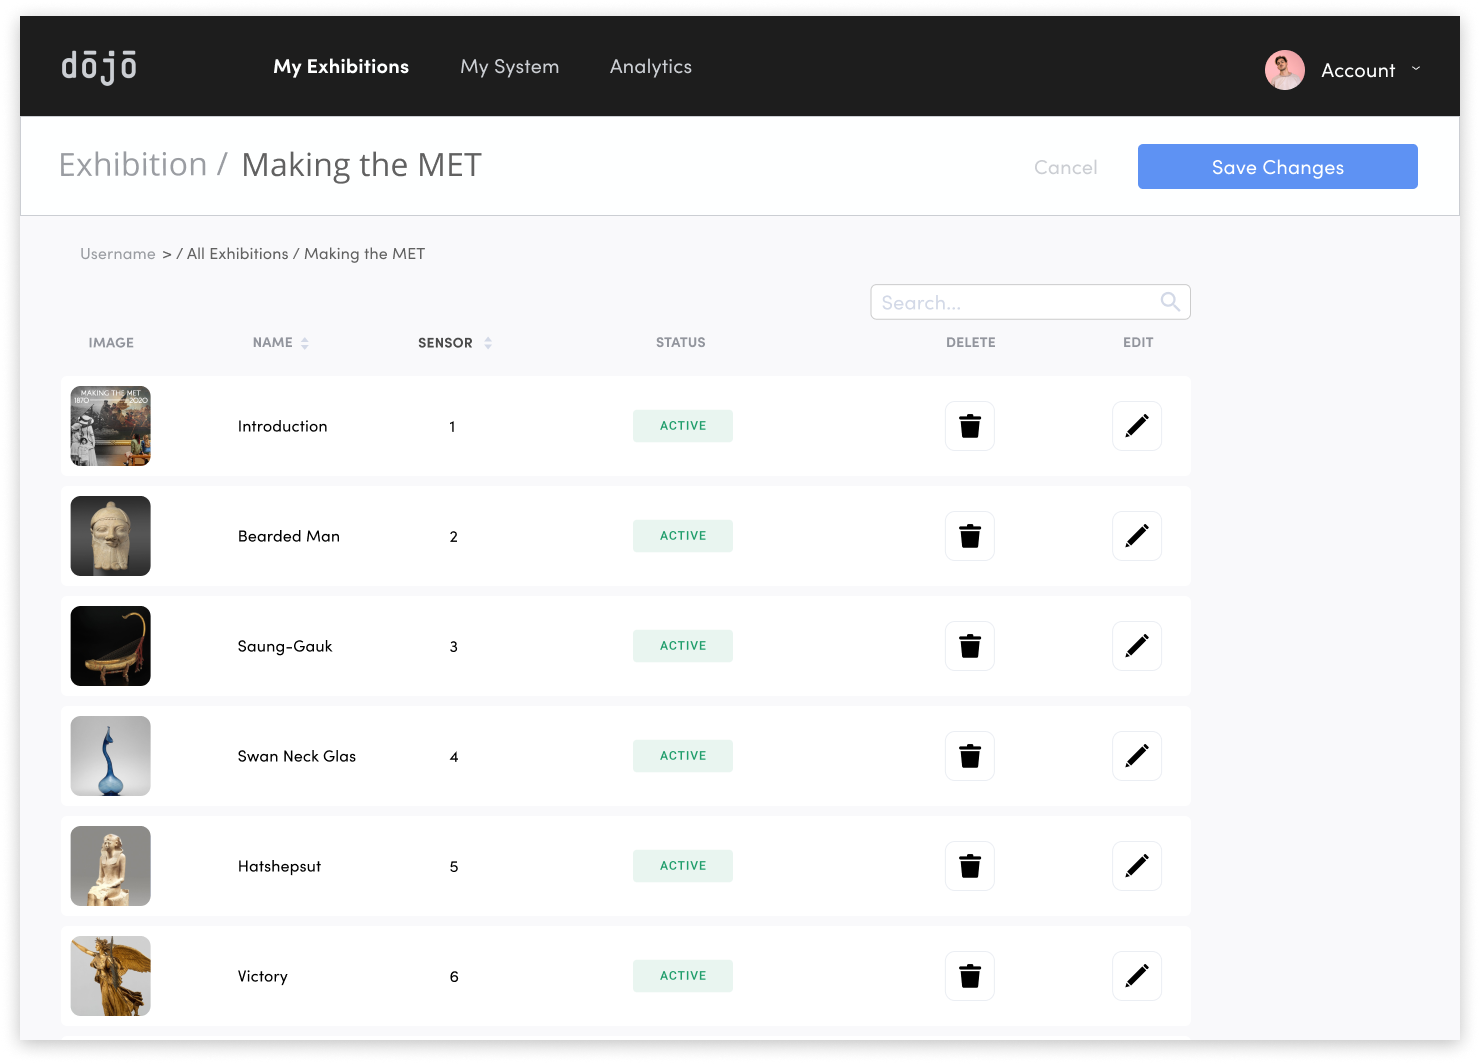Click the Victory golden statue thumbnail
Viewport: 1480px width, 1064px height.
click(111, 976)
